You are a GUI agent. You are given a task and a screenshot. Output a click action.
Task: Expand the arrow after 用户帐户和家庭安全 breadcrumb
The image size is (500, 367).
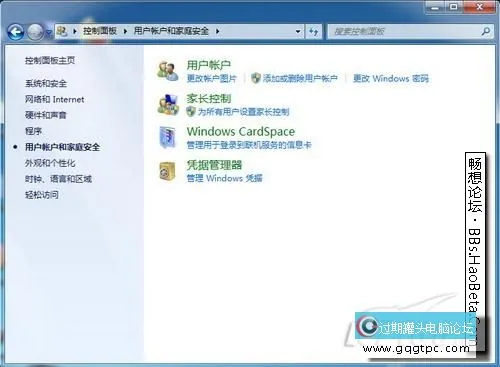point(217,31)
